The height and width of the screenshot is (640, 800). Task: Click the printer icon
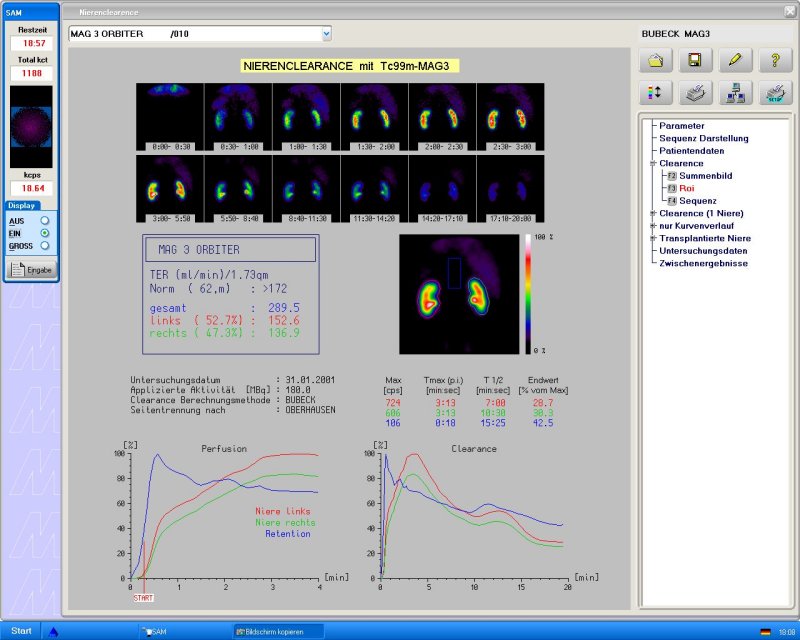[x=695, y=95]
